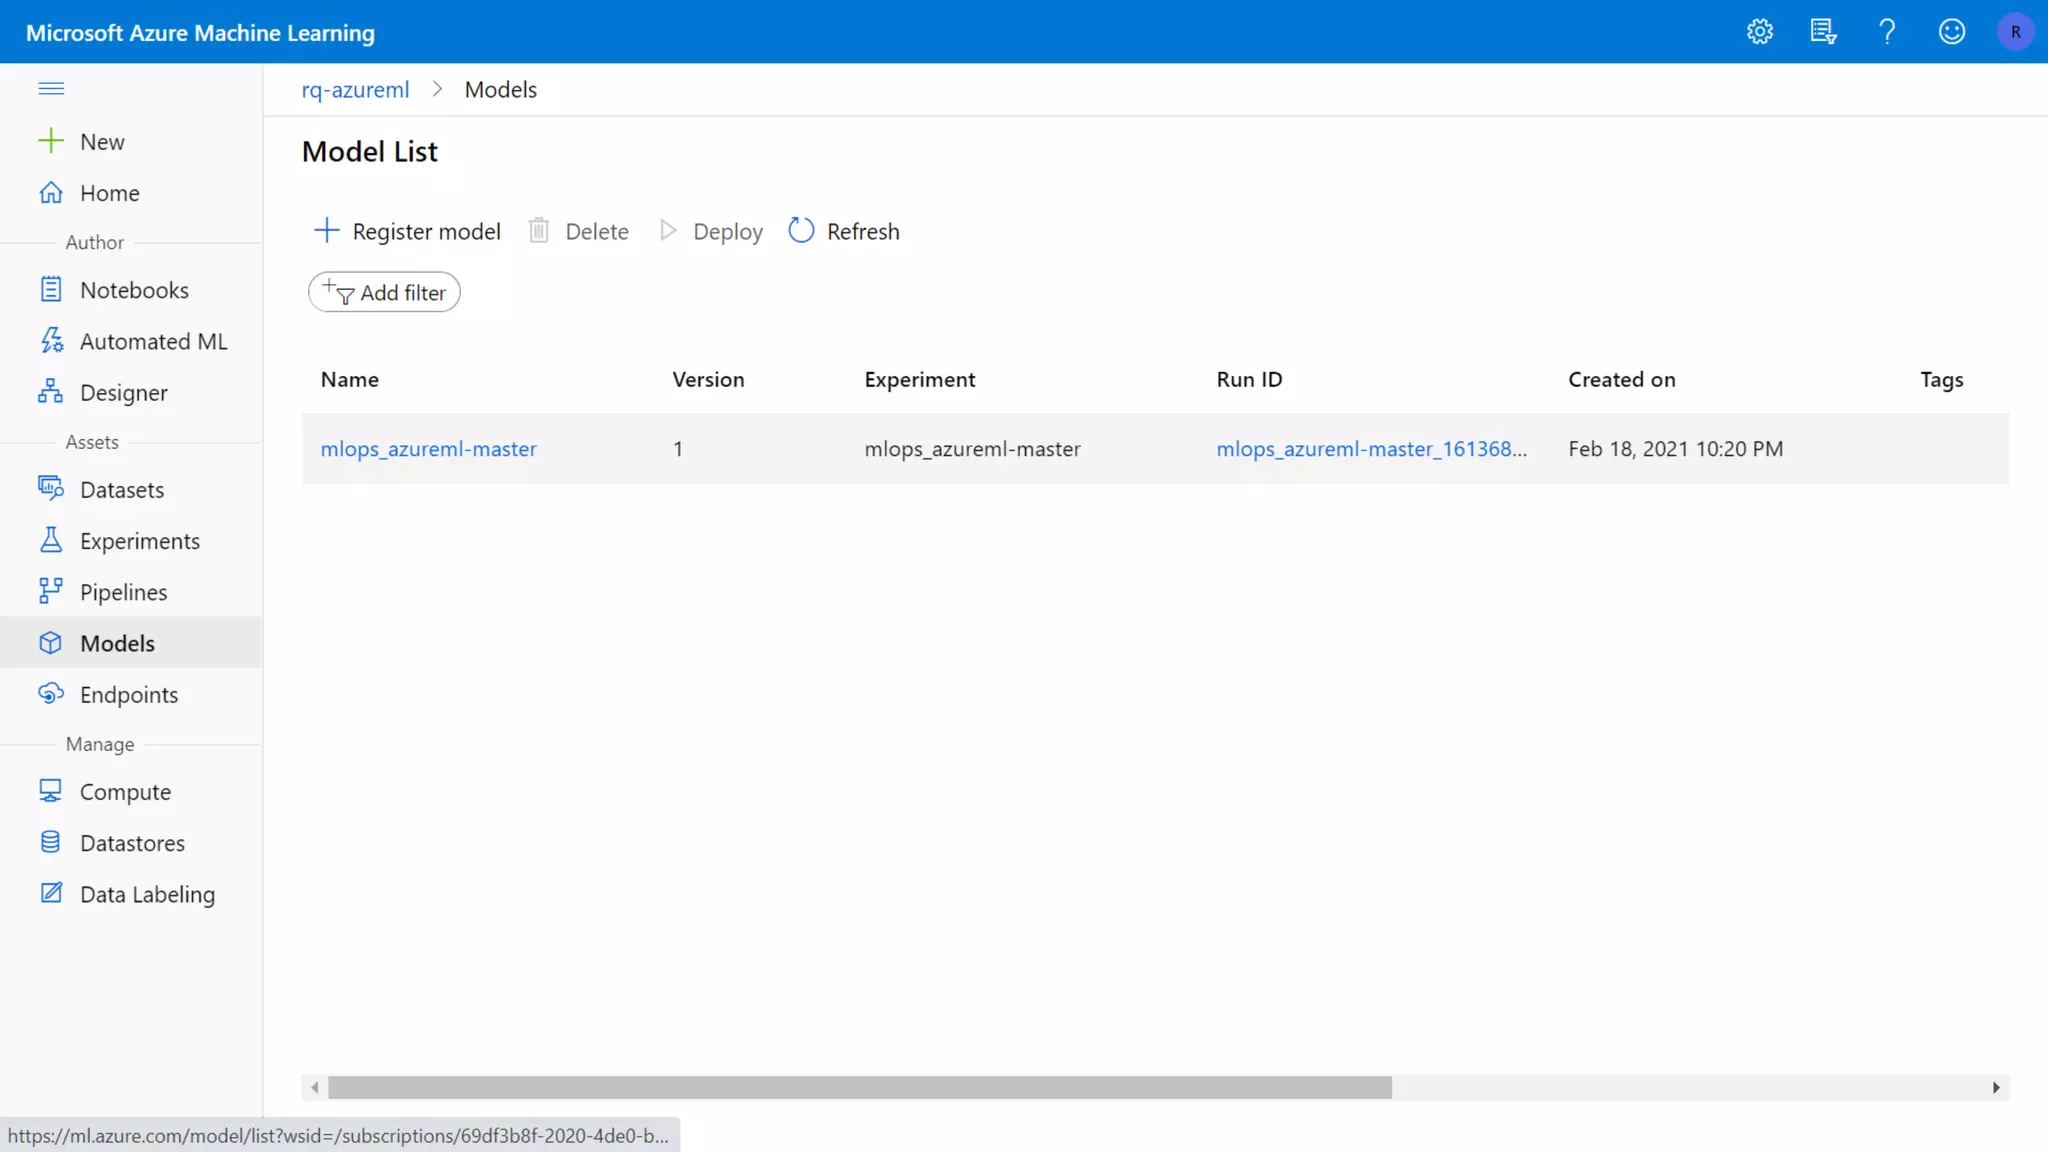The width and height of the screenshot is (2048, 1152).
Task: Open Data Labeling from sidebar
Action: point(147,894)
